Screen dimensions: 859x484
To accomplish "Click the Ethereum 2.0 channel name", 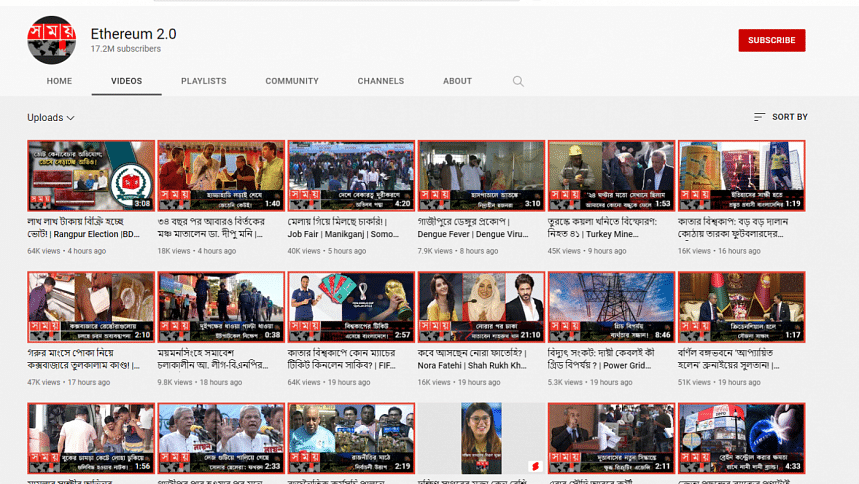I will (133, 34).
